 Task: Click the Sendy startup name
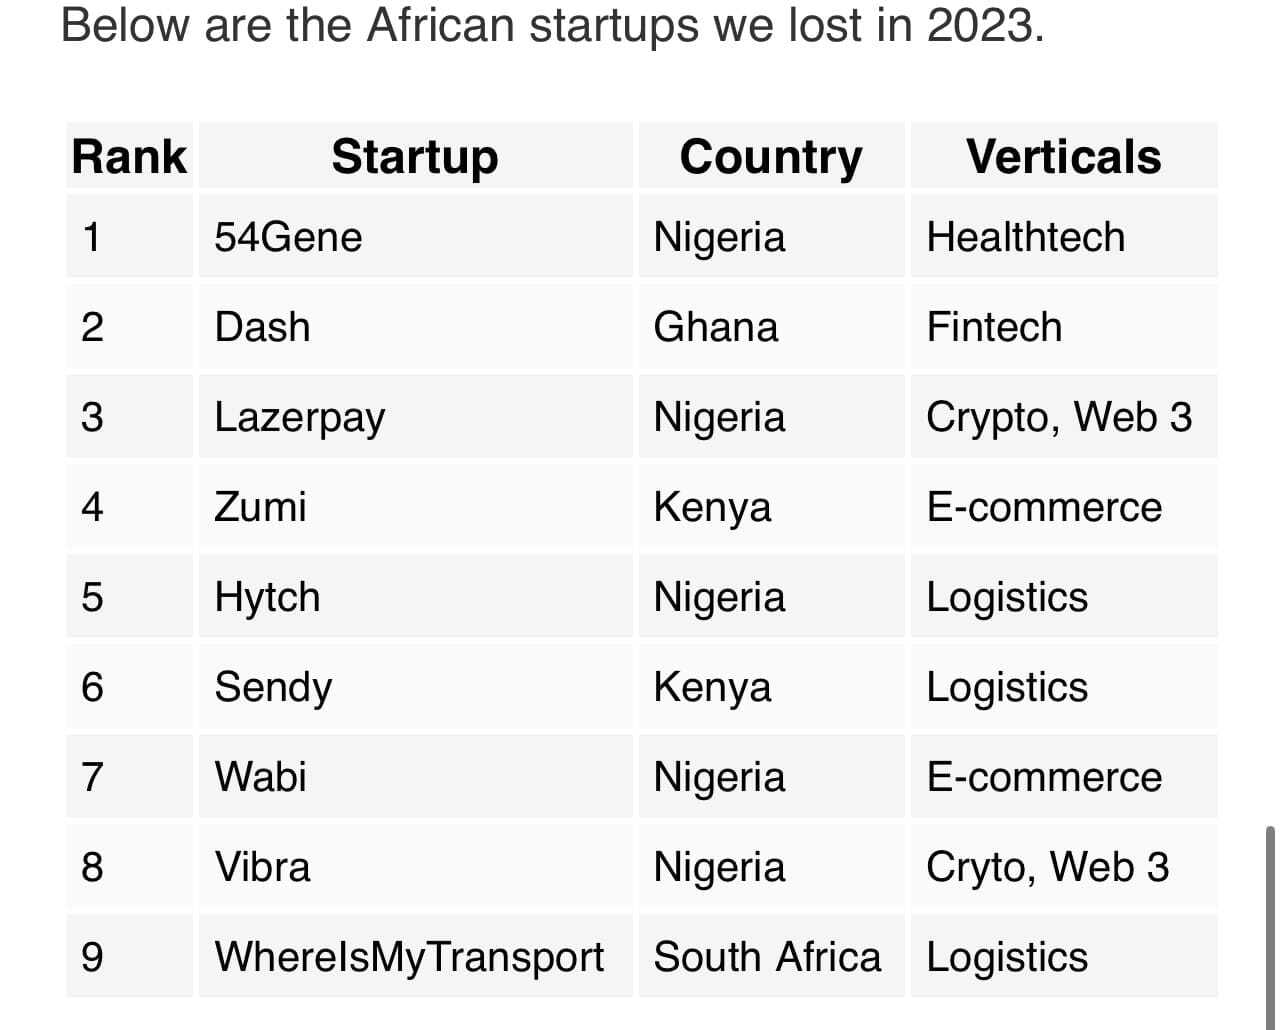[x=273, y=688]
